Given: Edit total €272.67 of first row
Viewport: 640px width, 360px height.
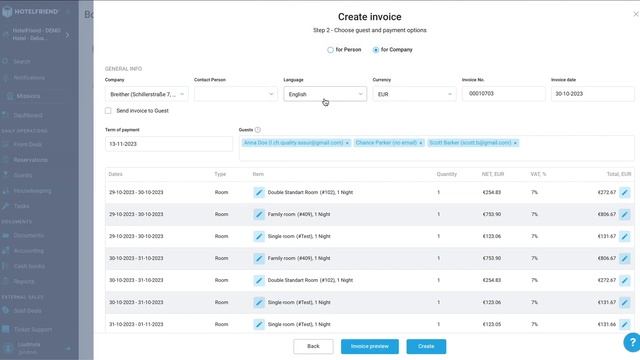Looking at the screenshot, I should 624,192.
